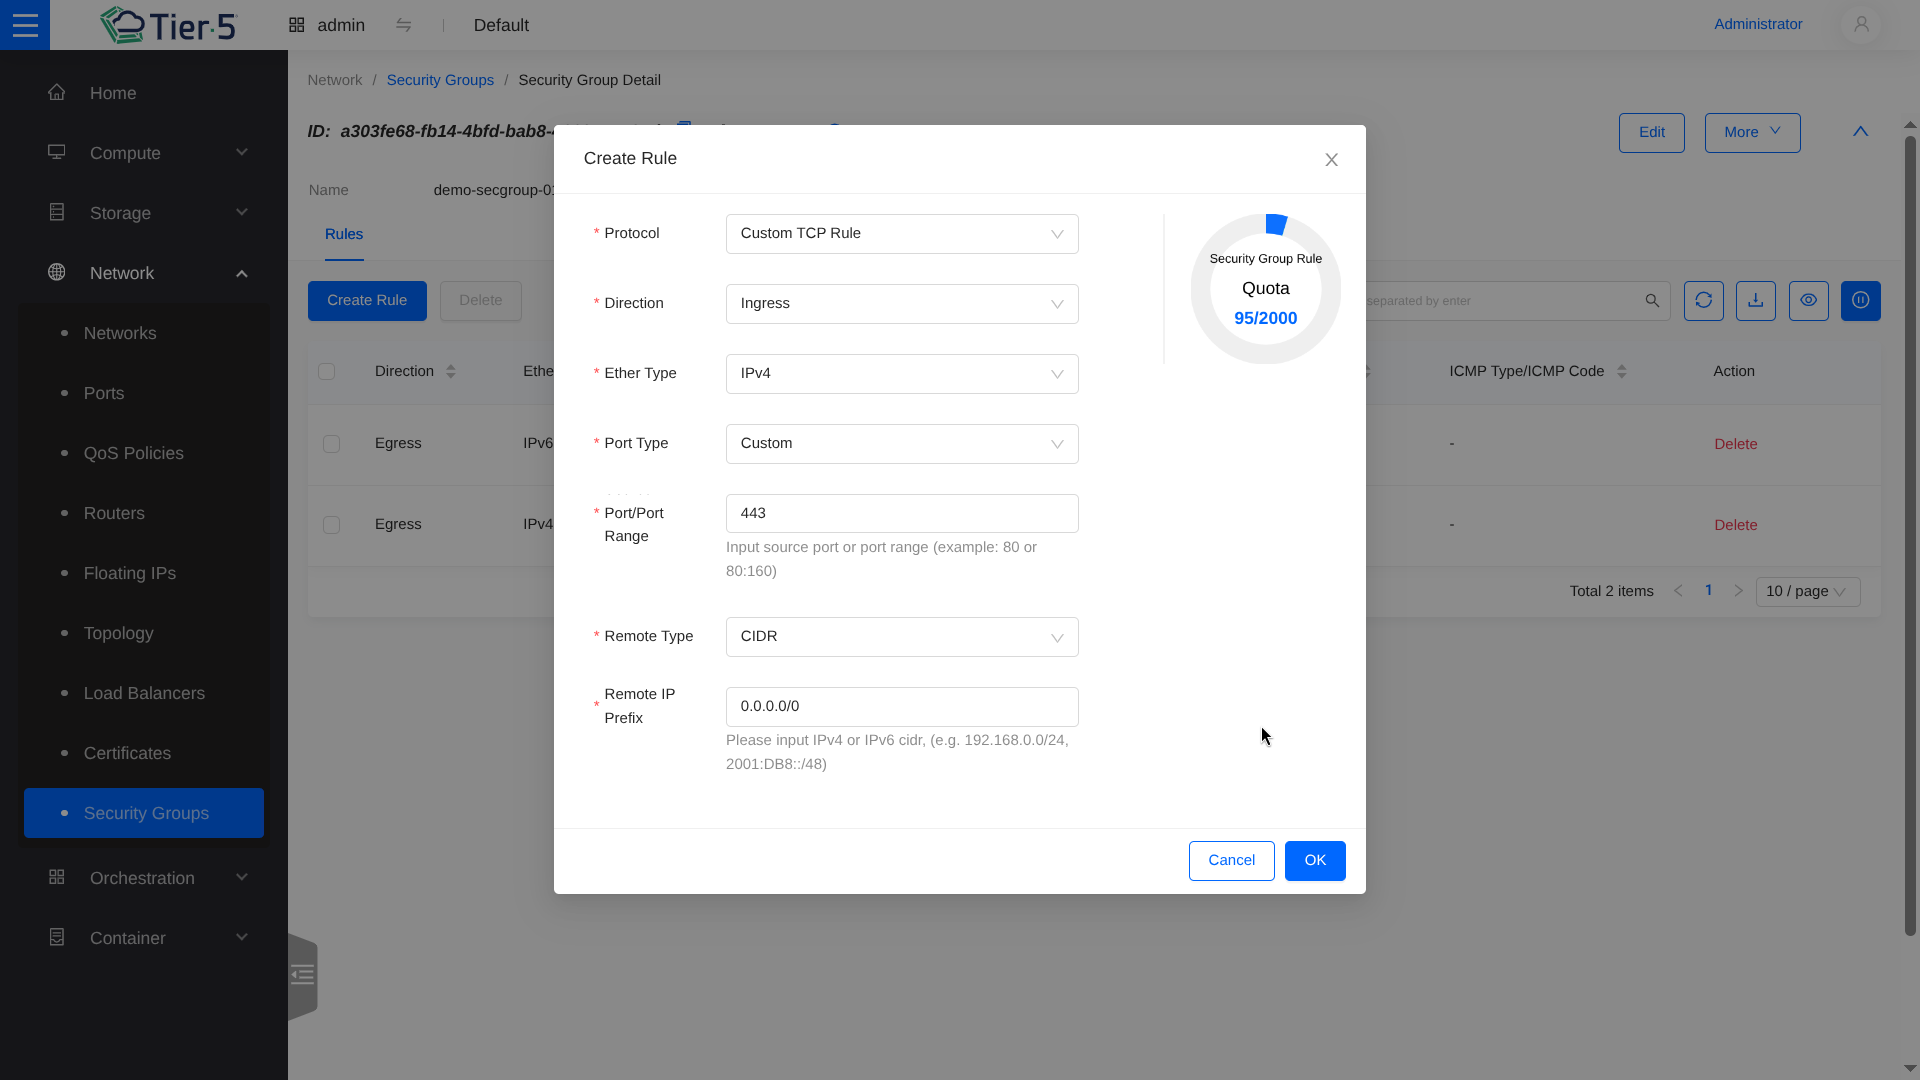Tick the checkbox for the IPv4 Egress row
Screen dimensions: 1920x1080
331,525
